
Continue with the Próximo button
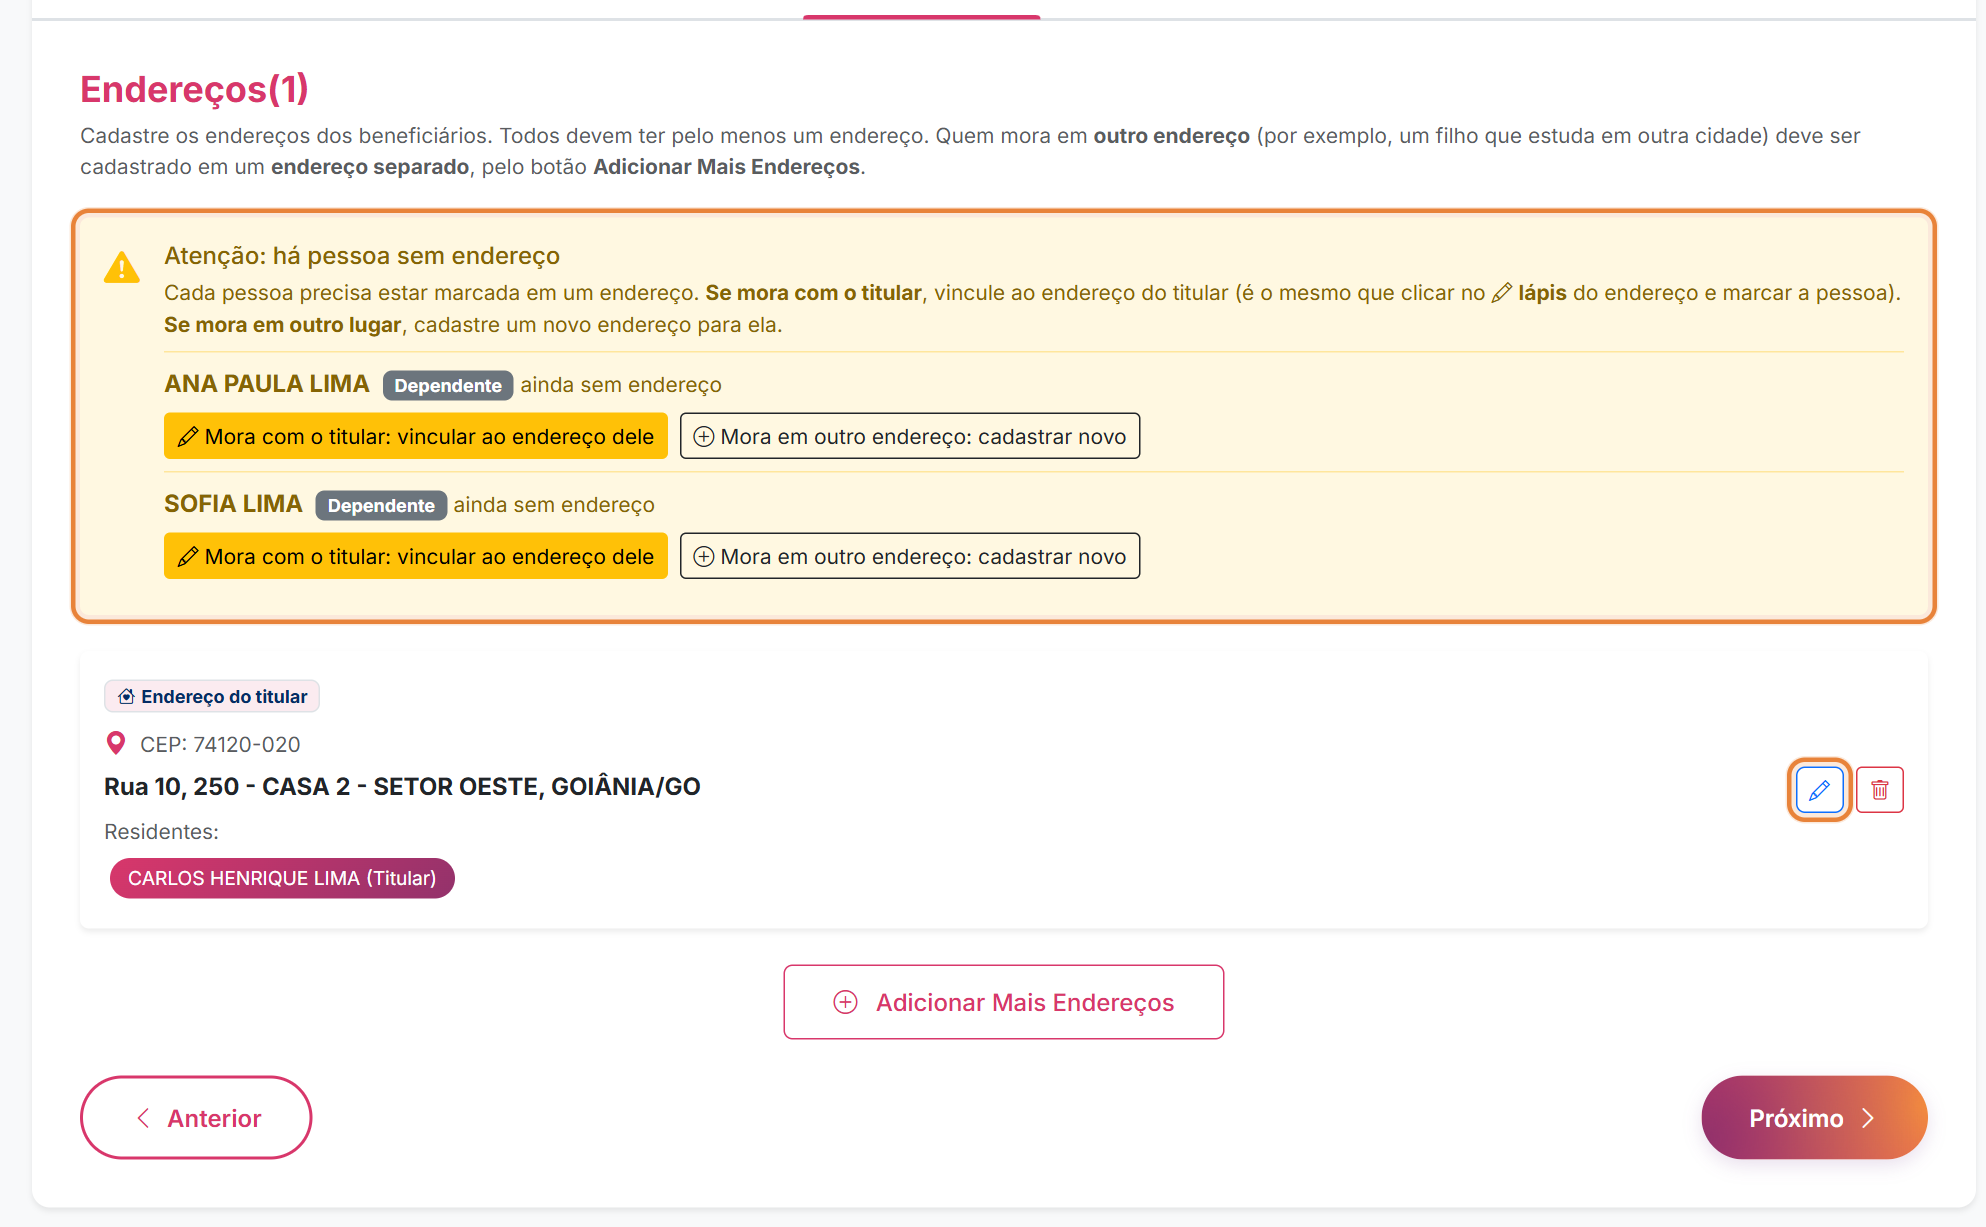pos(1814,1118)
